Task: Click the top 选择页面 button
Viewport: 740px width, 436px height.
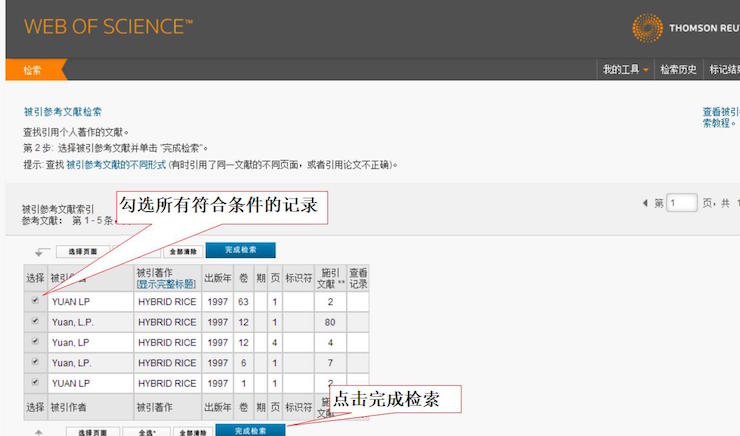Action: coord(83,252)
